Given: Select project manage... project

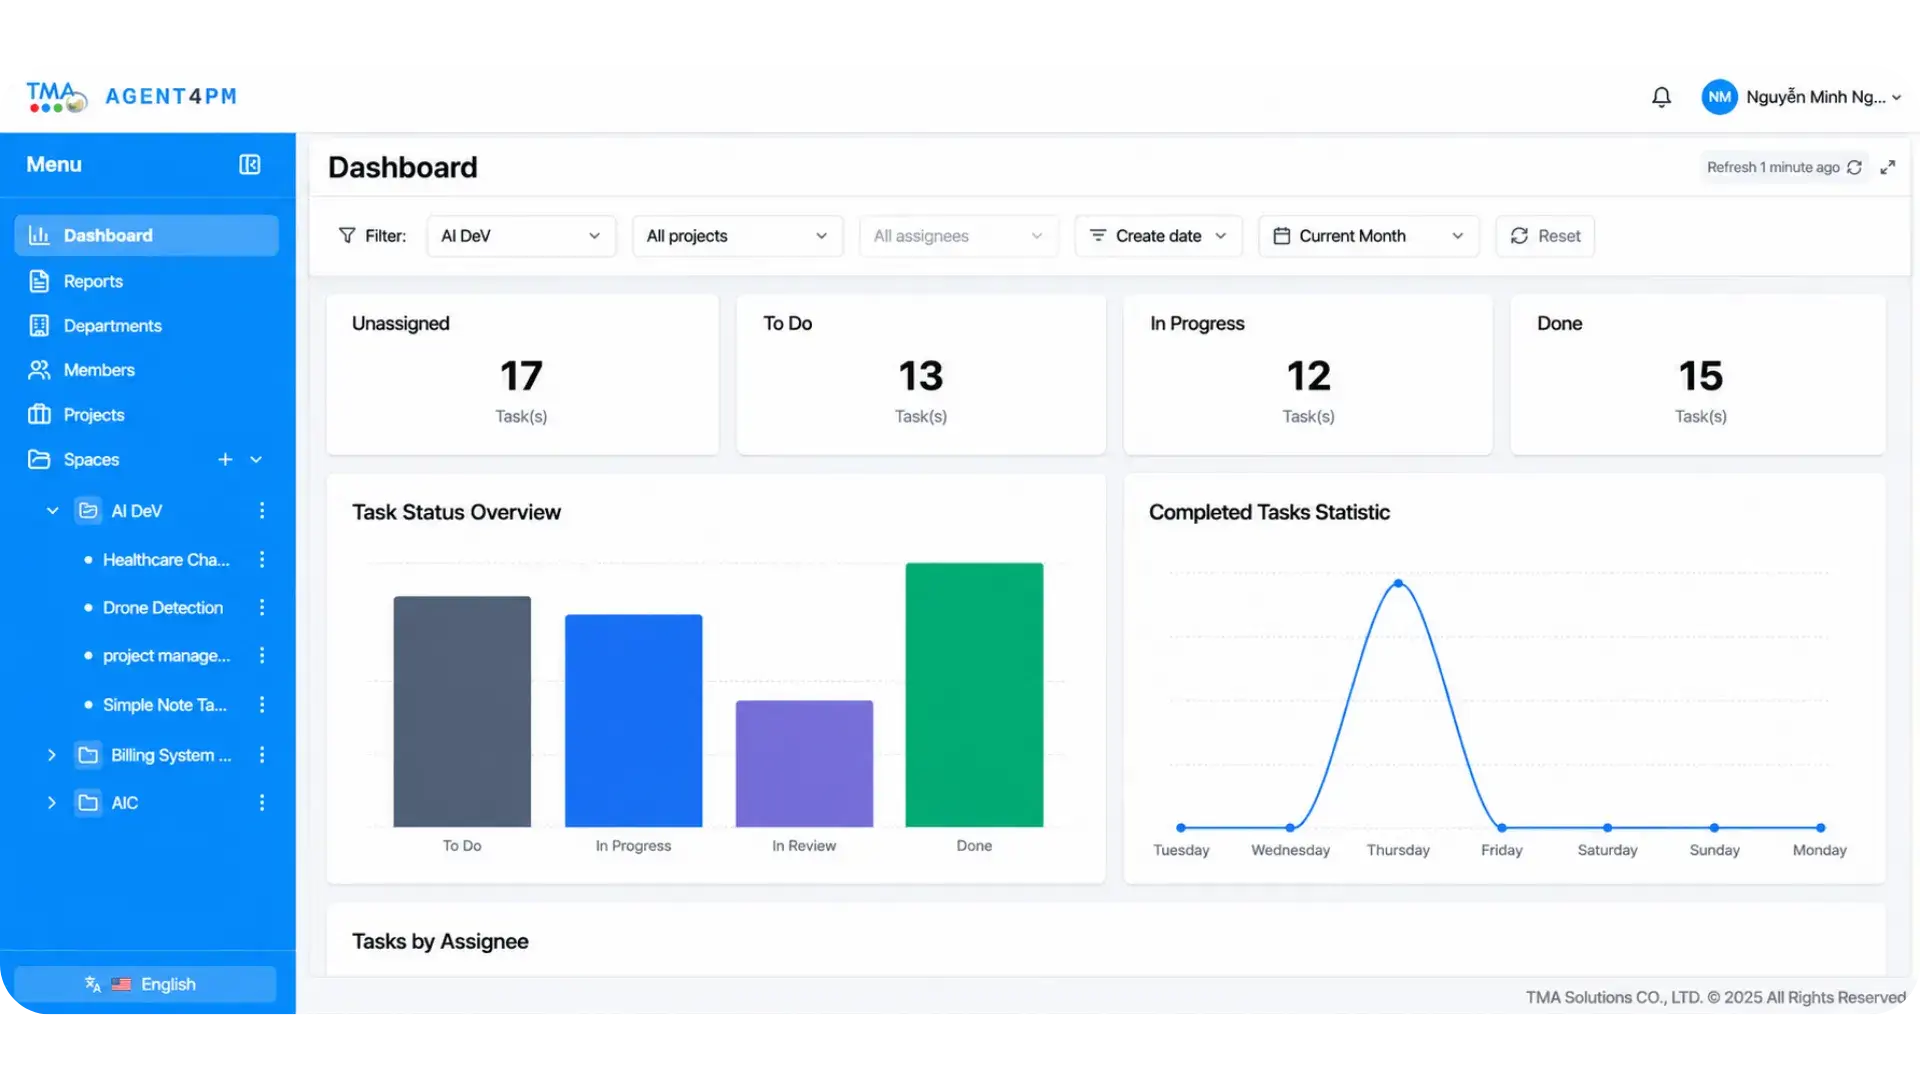Looking at the screenshot, I should coord(166,656).
